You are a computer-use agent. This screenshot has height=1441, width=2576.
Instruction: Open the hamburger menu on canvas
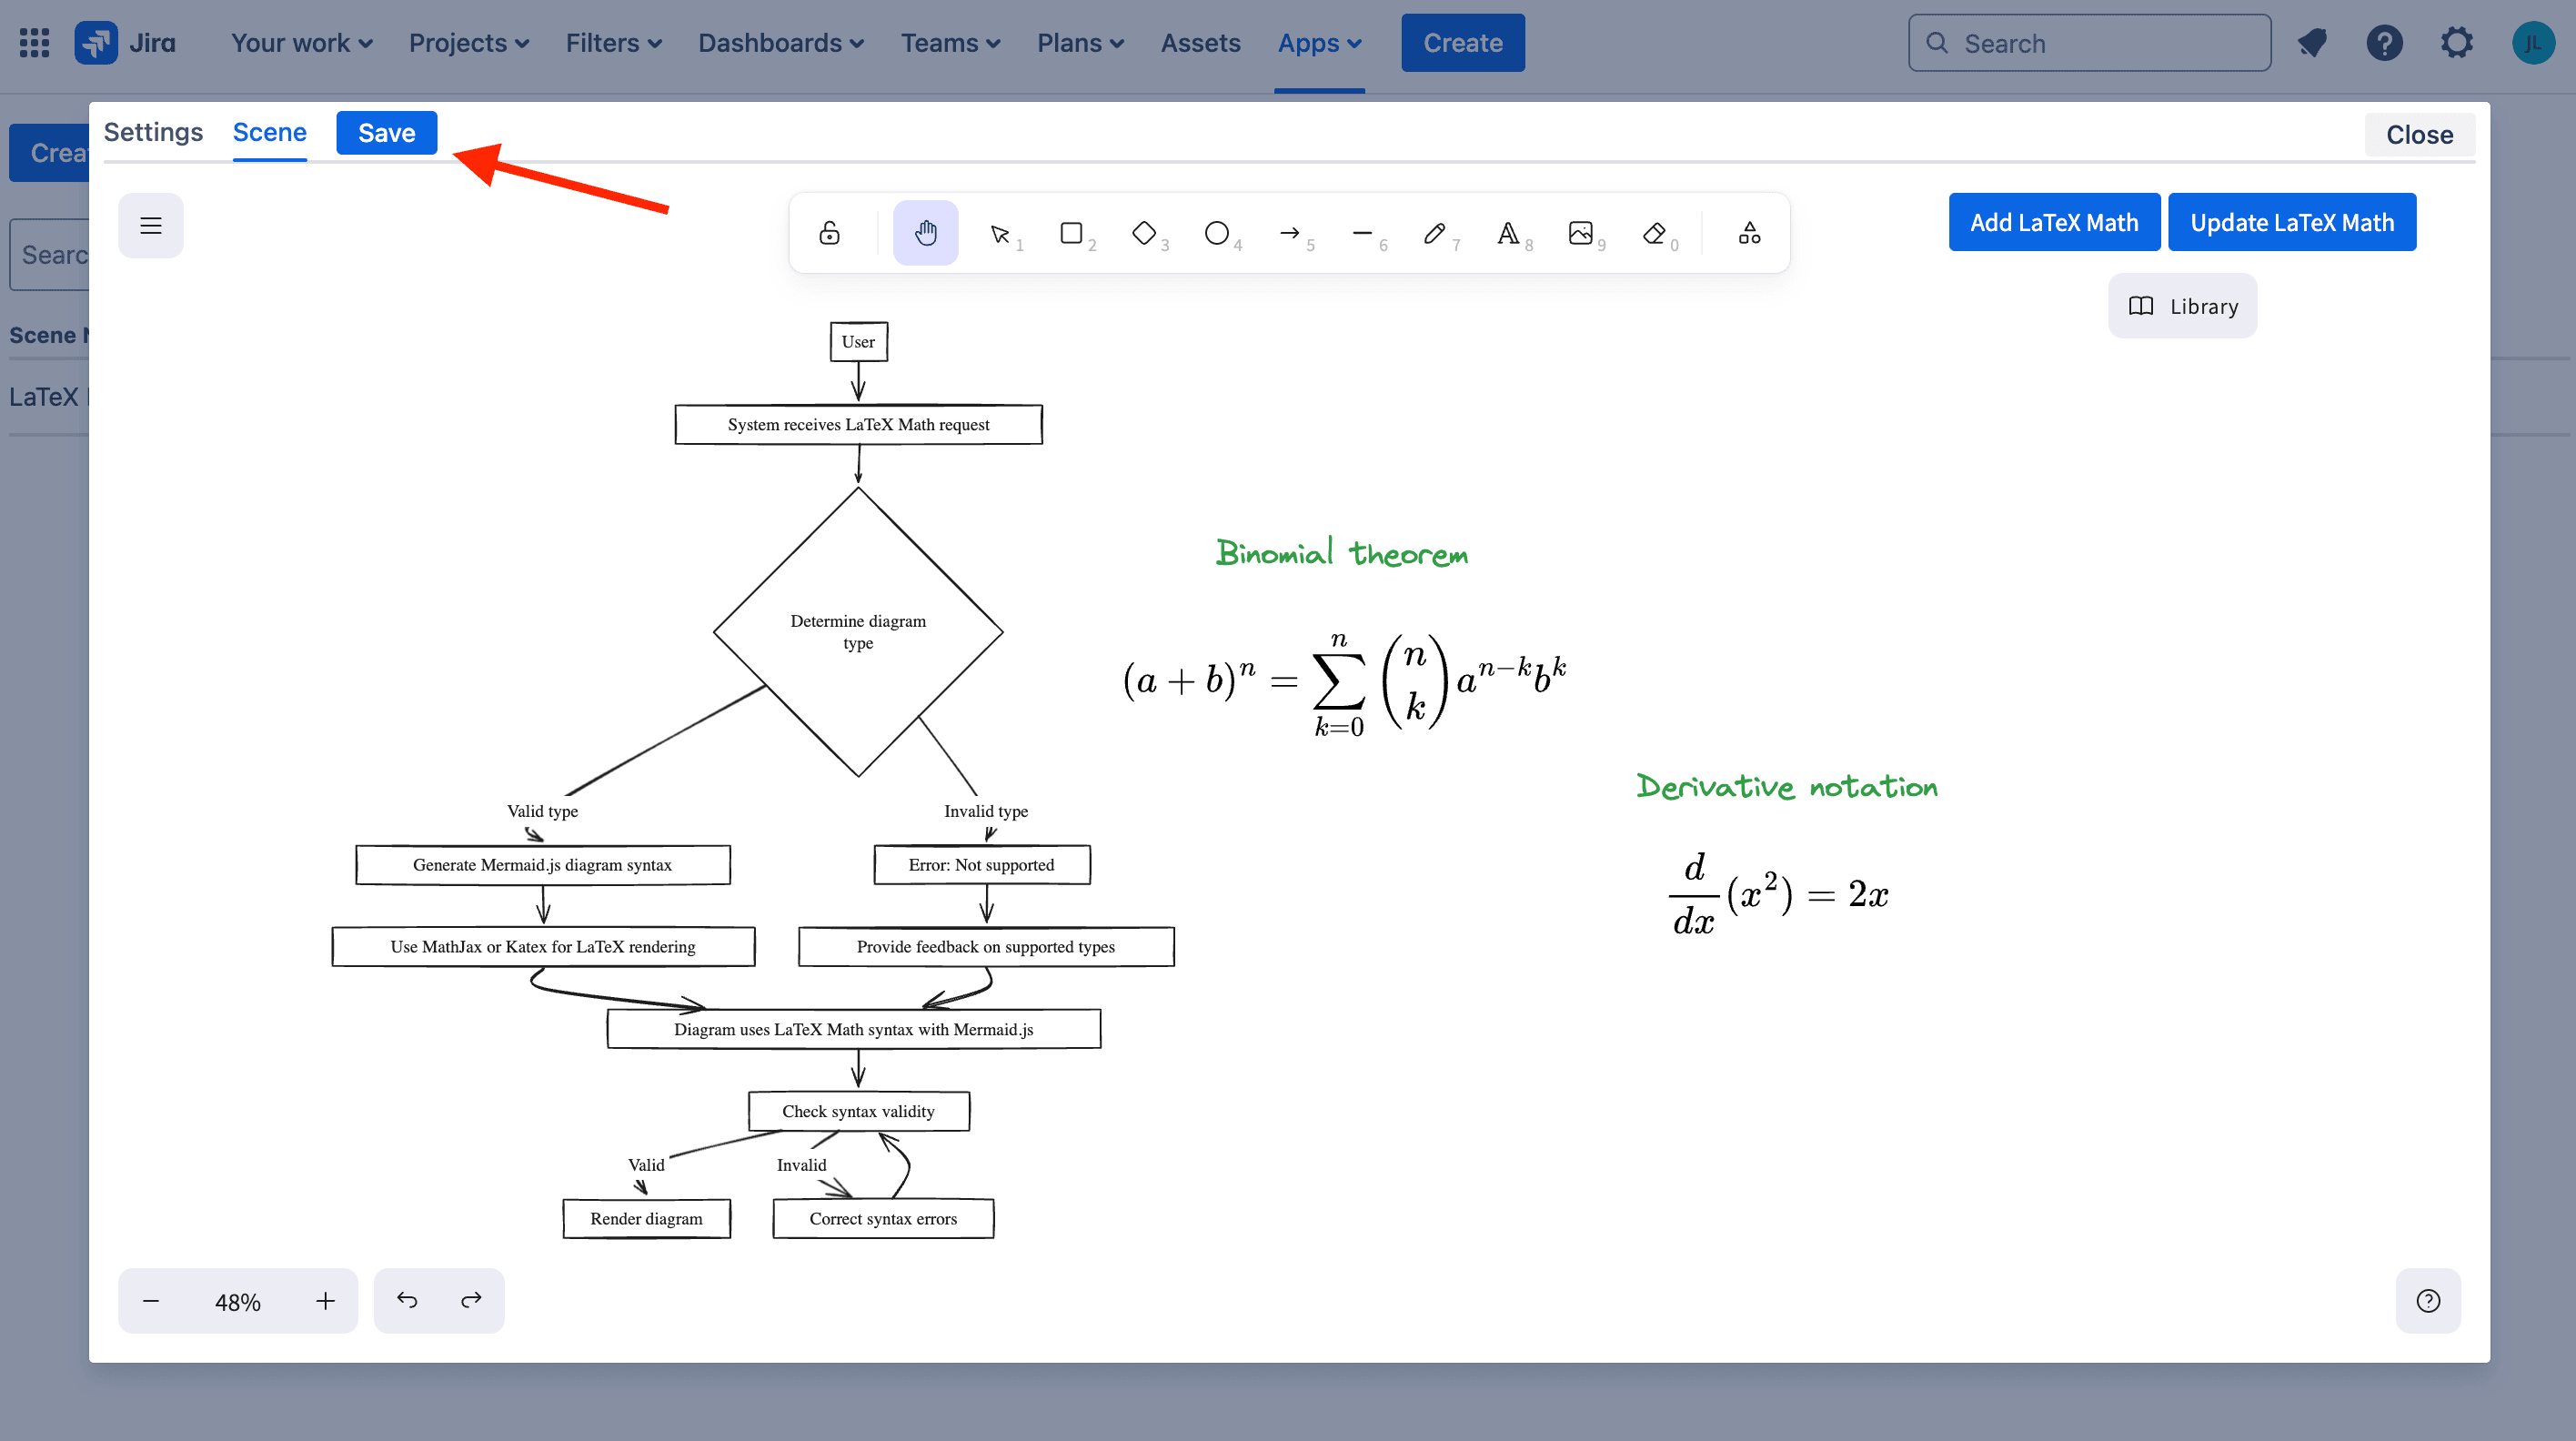pyautogui.click(x=151, y=226)
